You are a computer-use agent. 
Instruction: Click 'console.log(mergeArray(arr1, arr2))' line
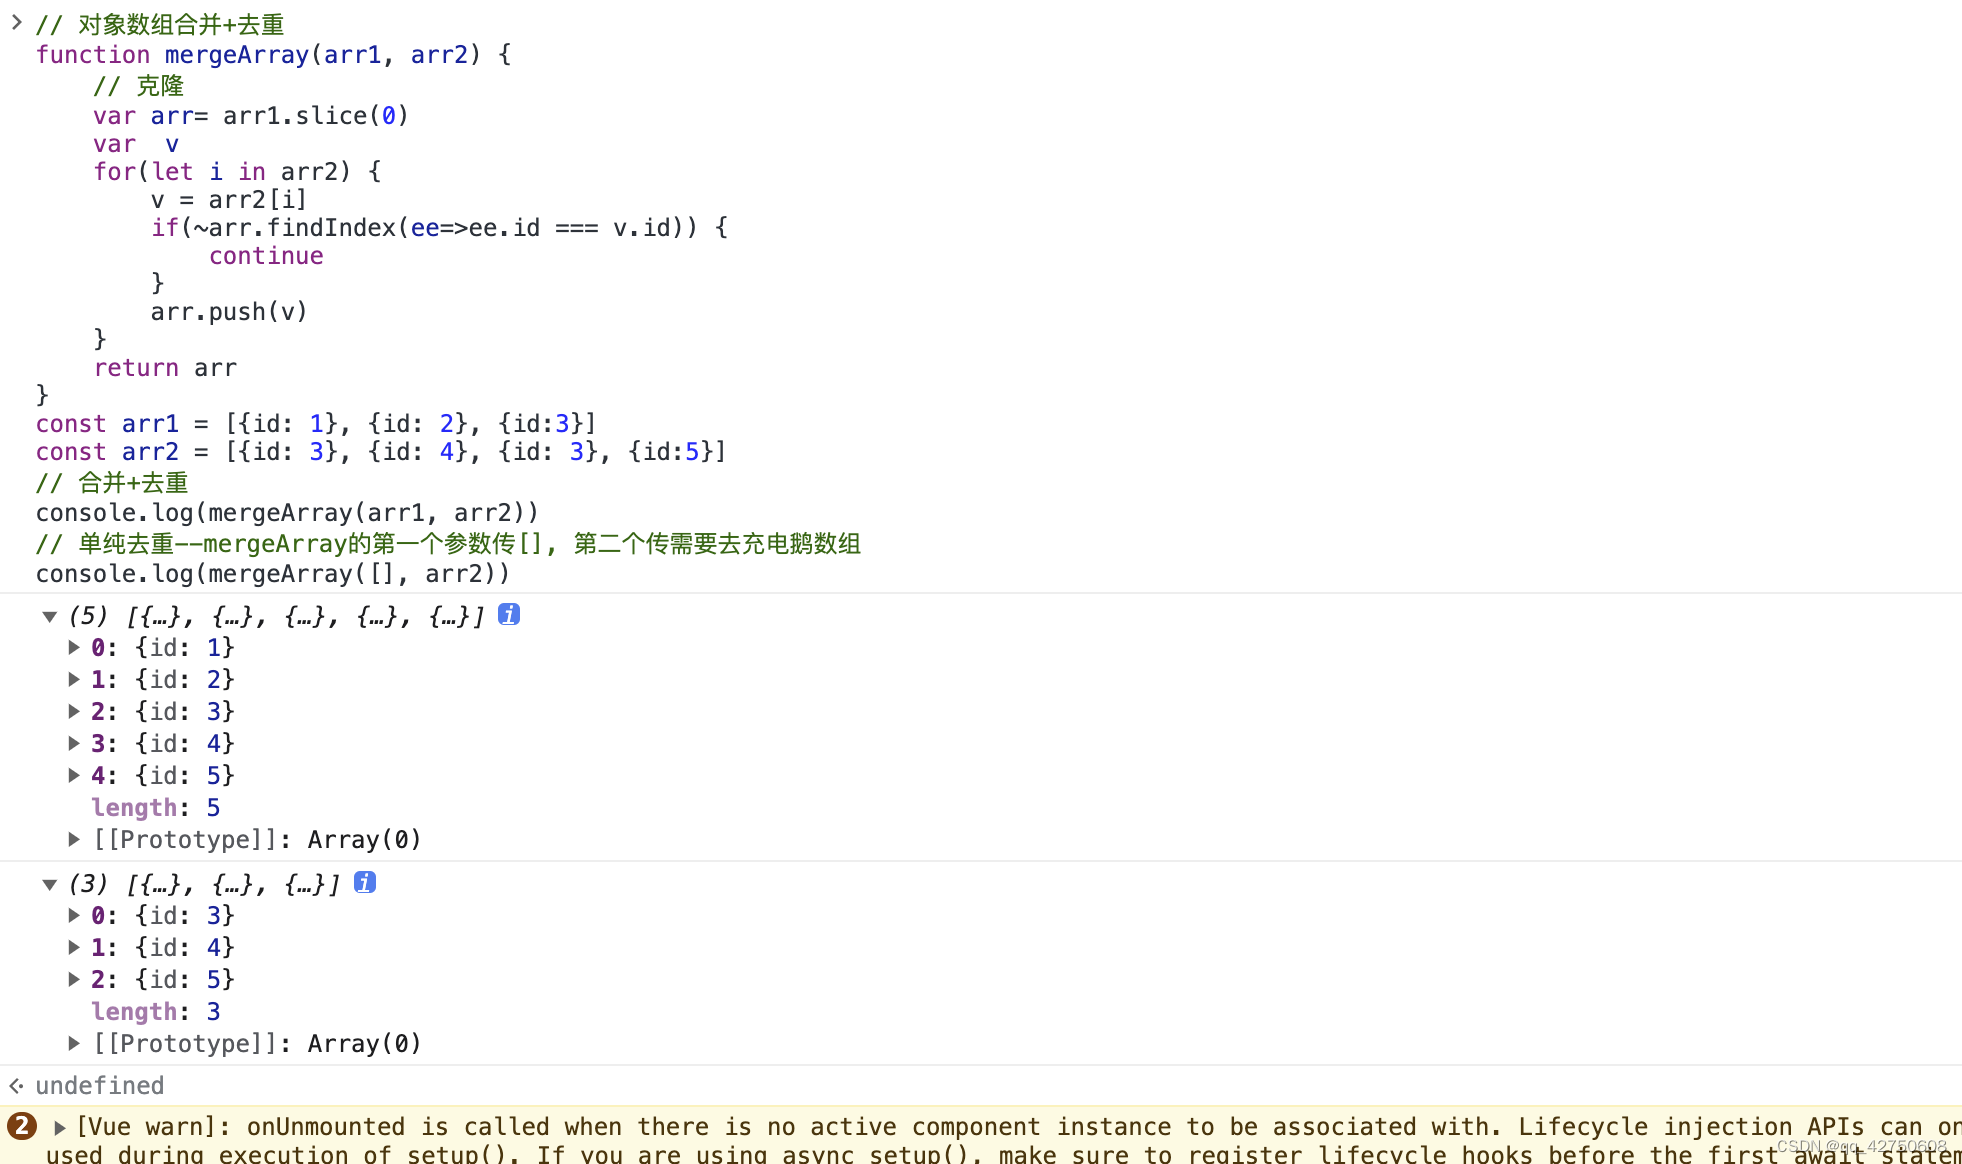(287, 513)
